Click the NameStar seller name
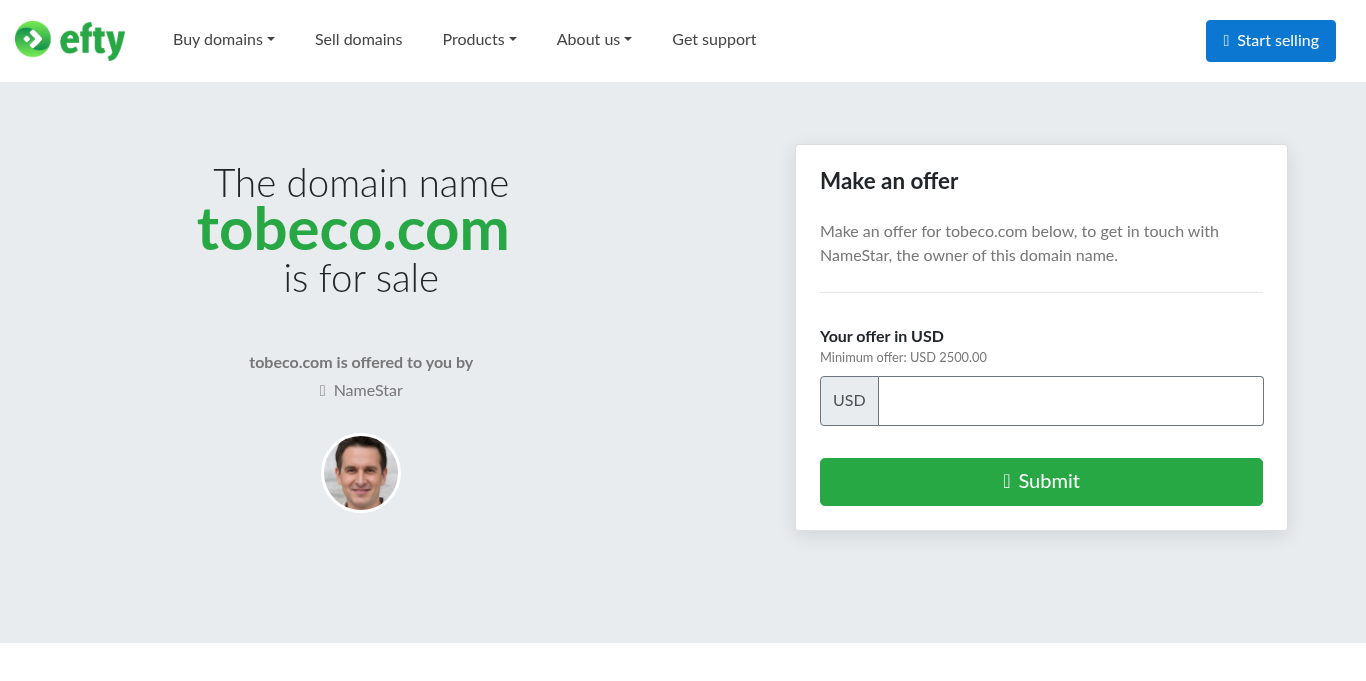The image size is (1366, 681). pyautogui.click(x=368, y=391)
